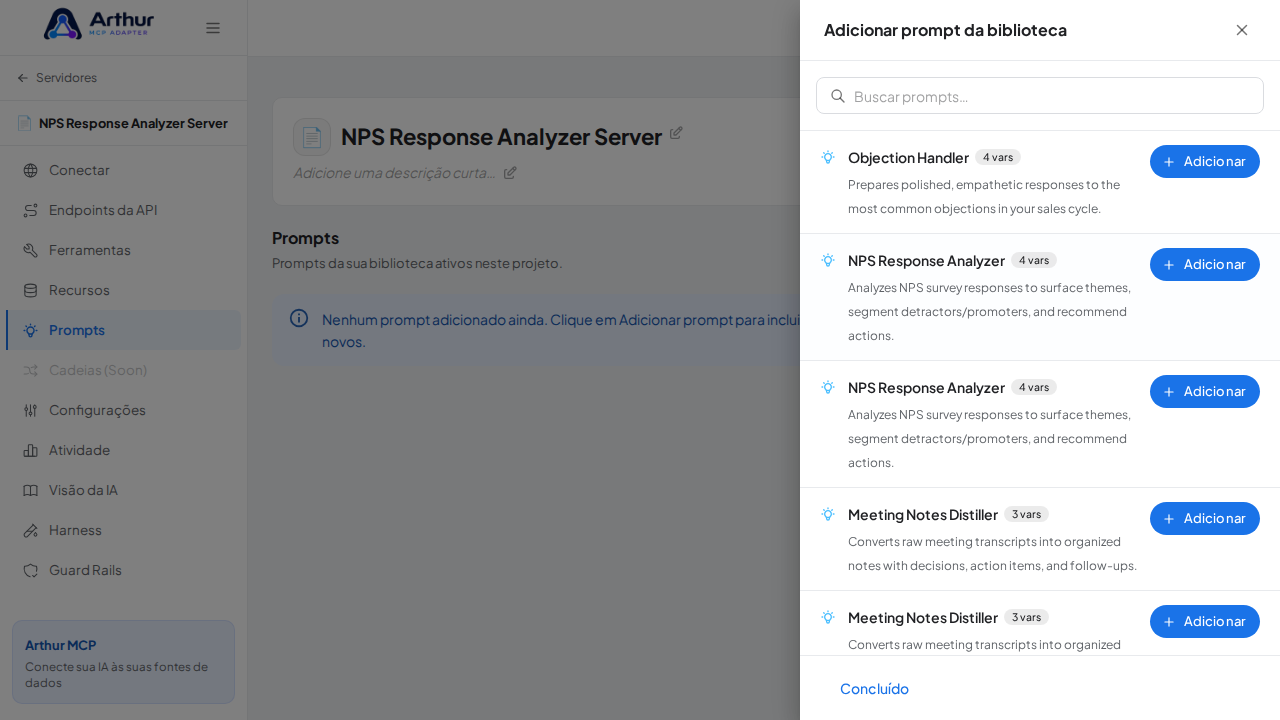Open the Conectar globe icon

30,170
